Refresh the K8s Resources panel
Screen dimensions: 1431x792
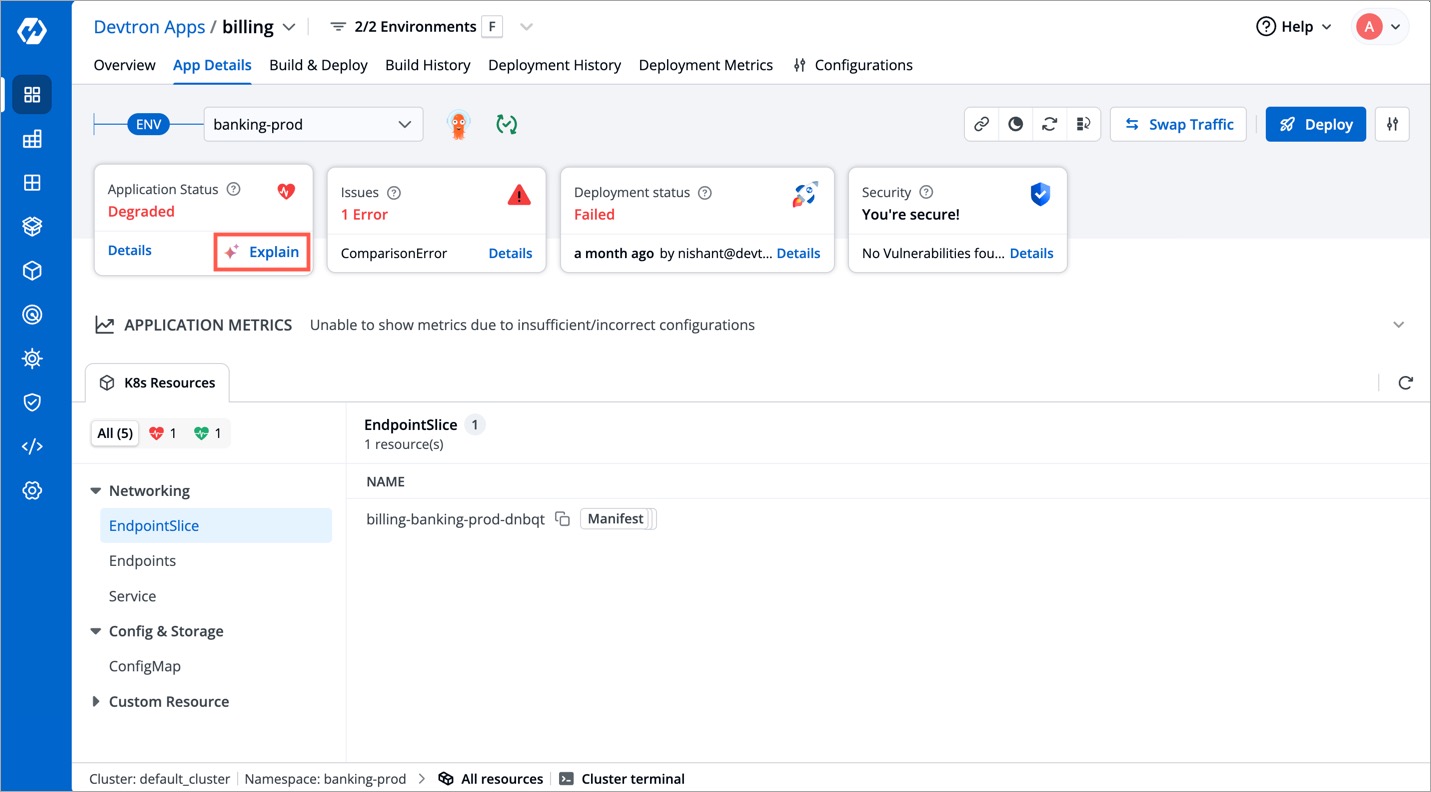pyautogui.click(x=1406, y=382)
